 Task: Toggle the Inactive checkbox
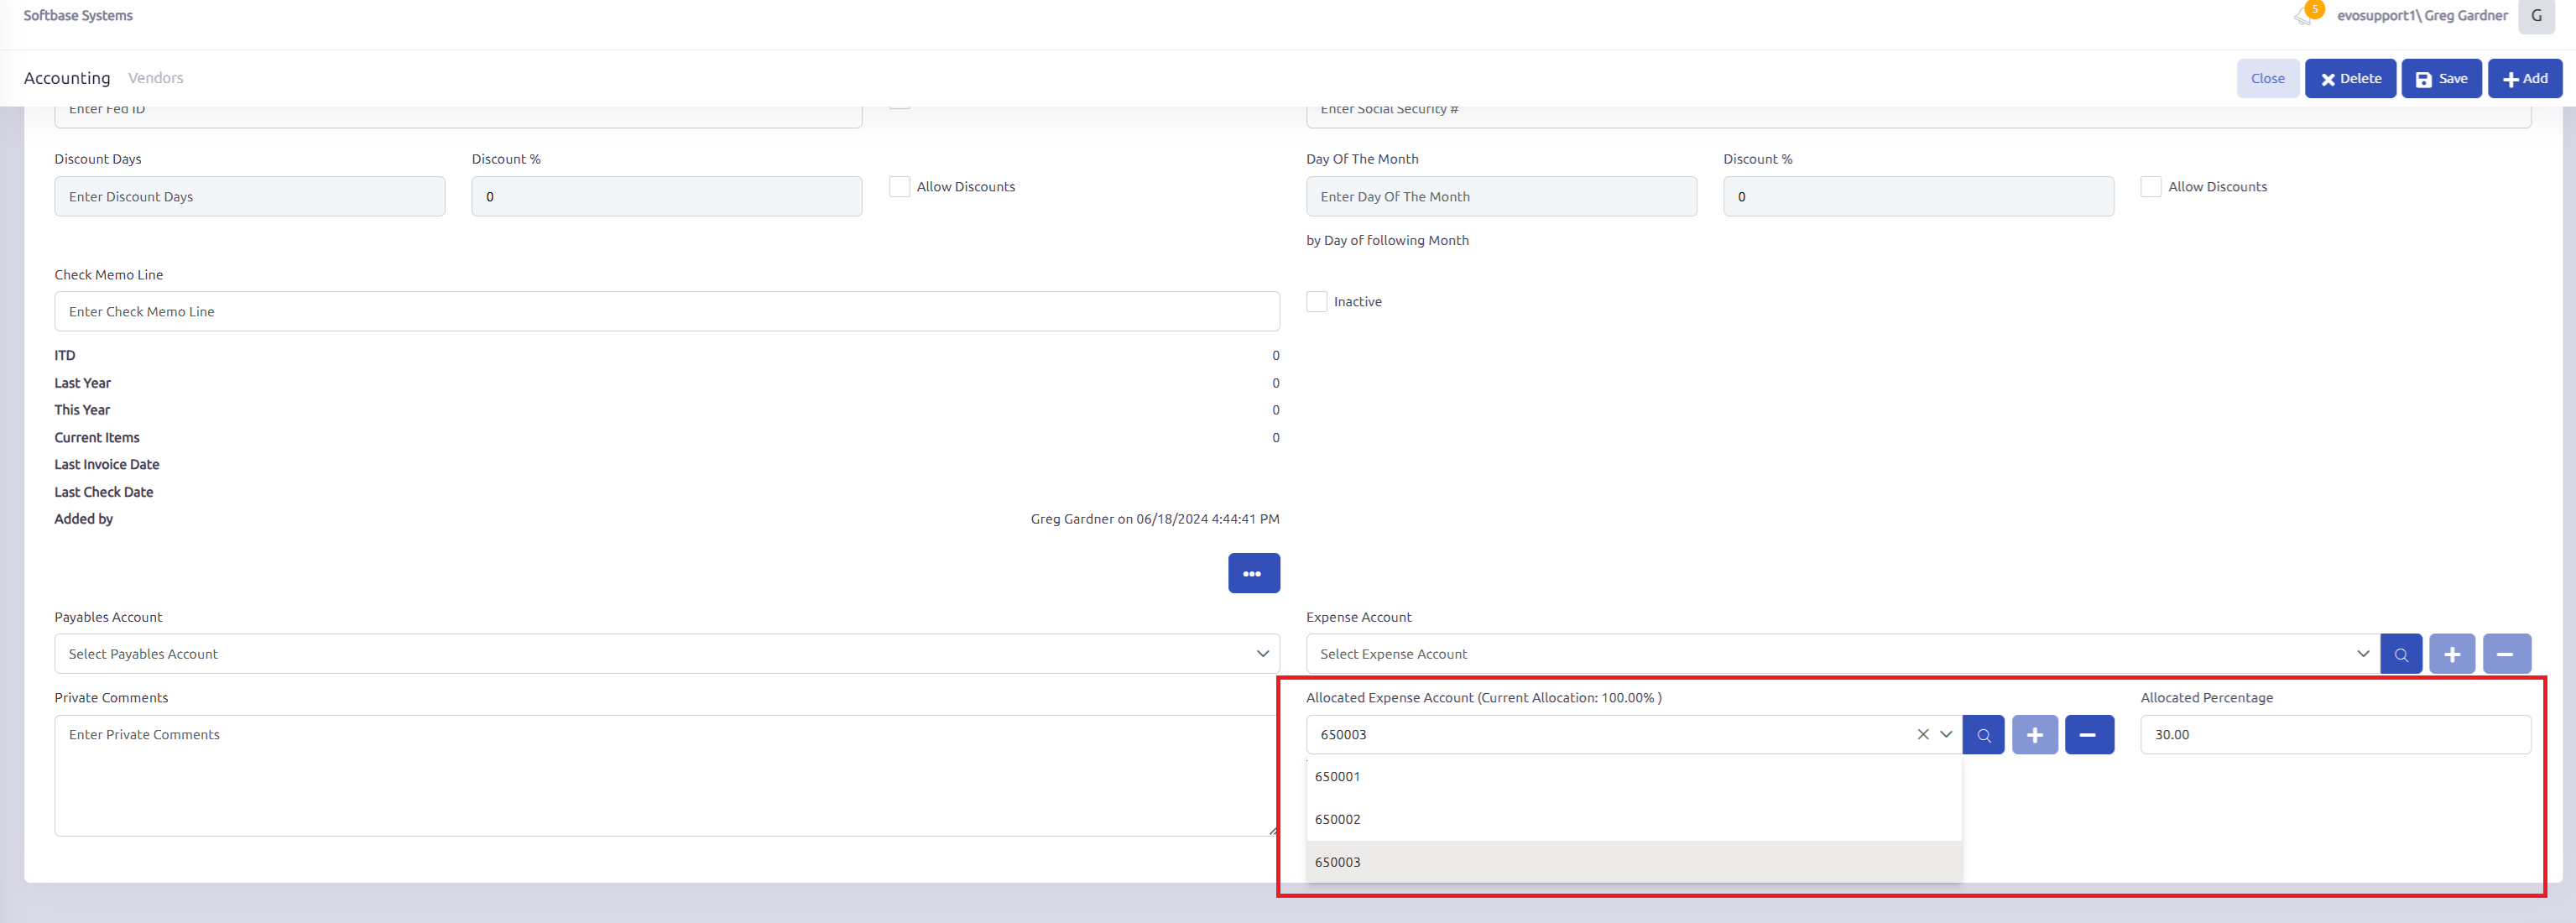tap(1317, 302)
